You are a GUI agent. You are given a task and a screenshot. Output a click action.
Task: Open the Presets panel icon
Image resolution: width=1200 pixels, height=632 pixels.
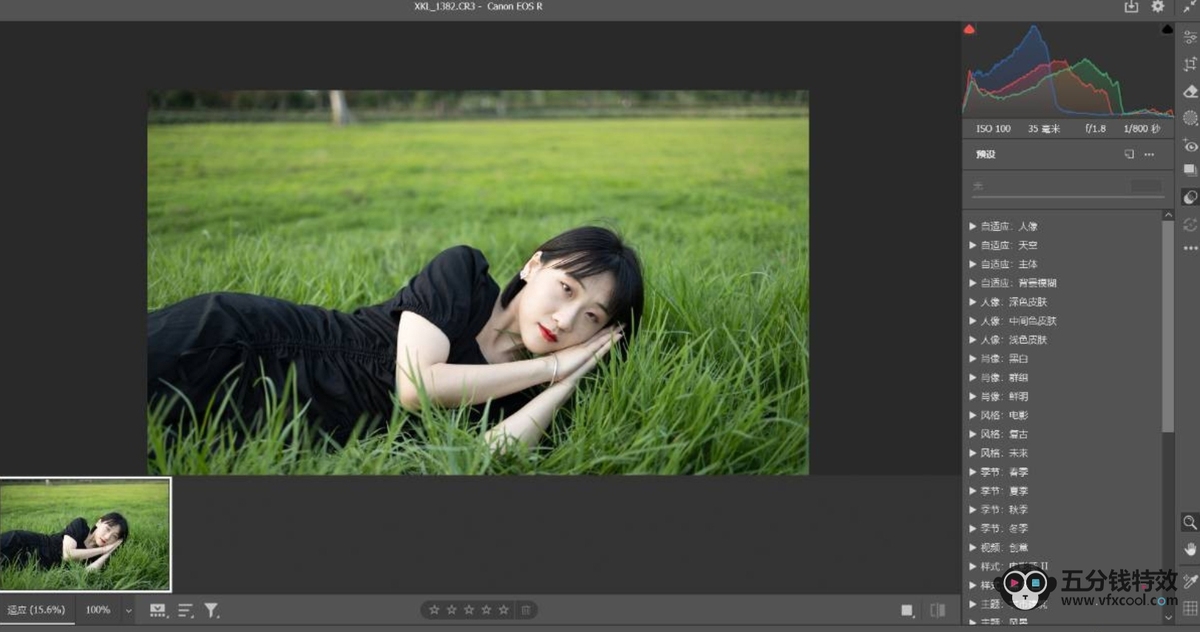click(x=1190, y=197)
